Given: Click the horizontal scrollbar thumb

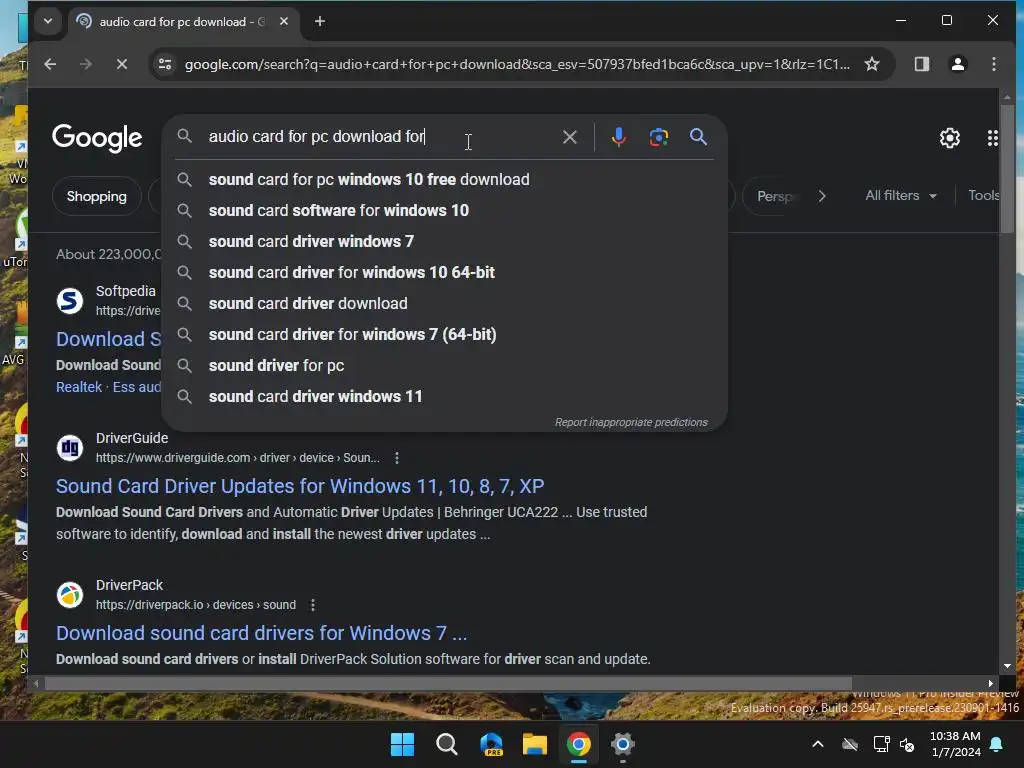Looking at the screenshot, I should (448, 683).
